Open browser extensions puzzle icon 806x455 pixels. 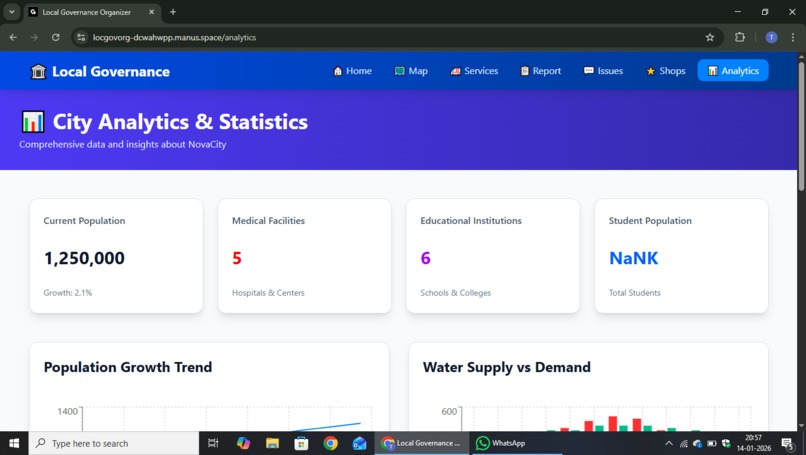[x=740, y=38]
